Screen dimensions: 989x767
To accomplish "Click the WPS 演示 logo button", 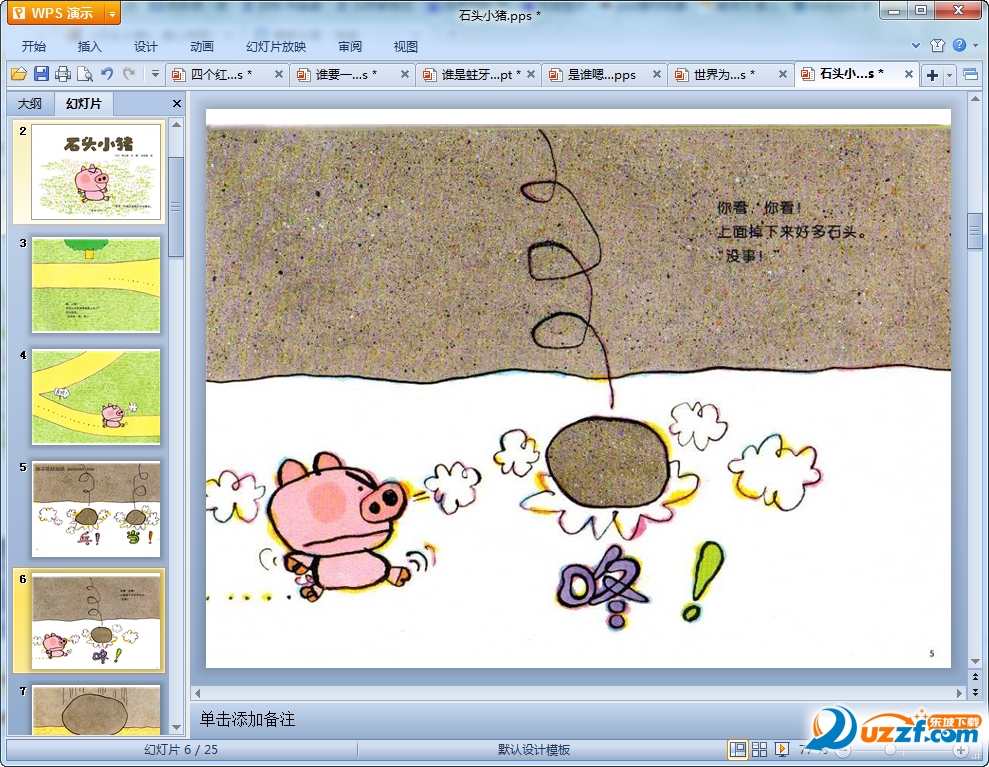I will tap(56, 13).
